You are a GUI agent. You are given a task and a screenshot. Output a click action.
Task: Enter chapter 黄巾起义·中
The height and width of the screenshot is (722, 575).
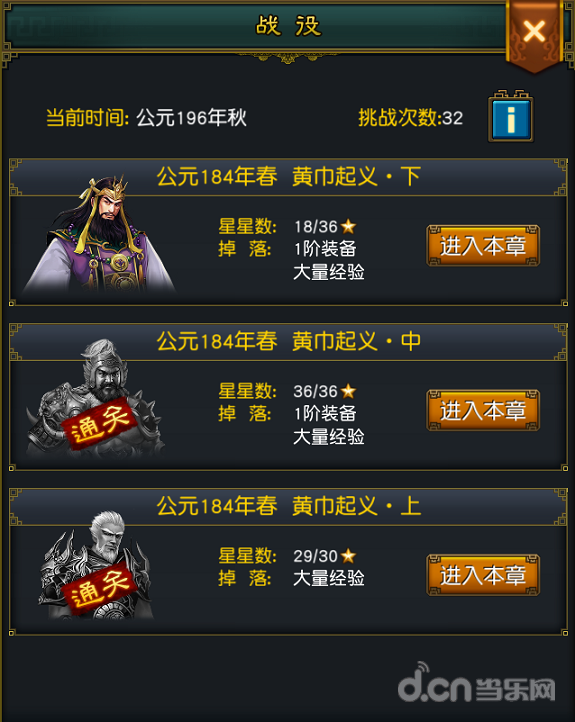coord(483,410)
